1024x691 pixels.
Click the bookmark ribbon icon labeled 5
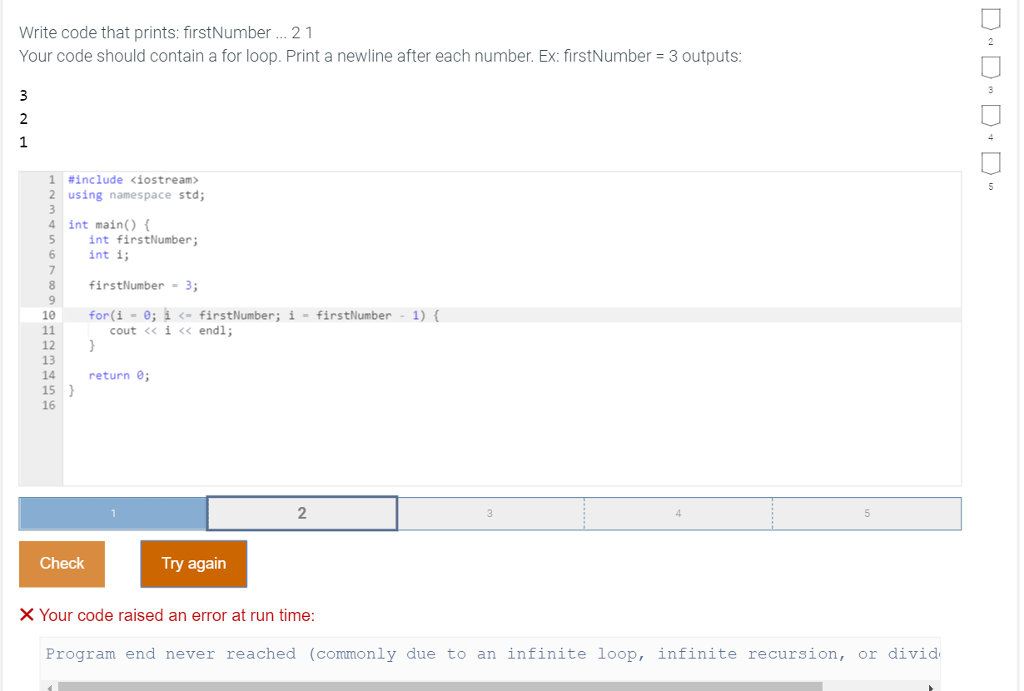990,163
